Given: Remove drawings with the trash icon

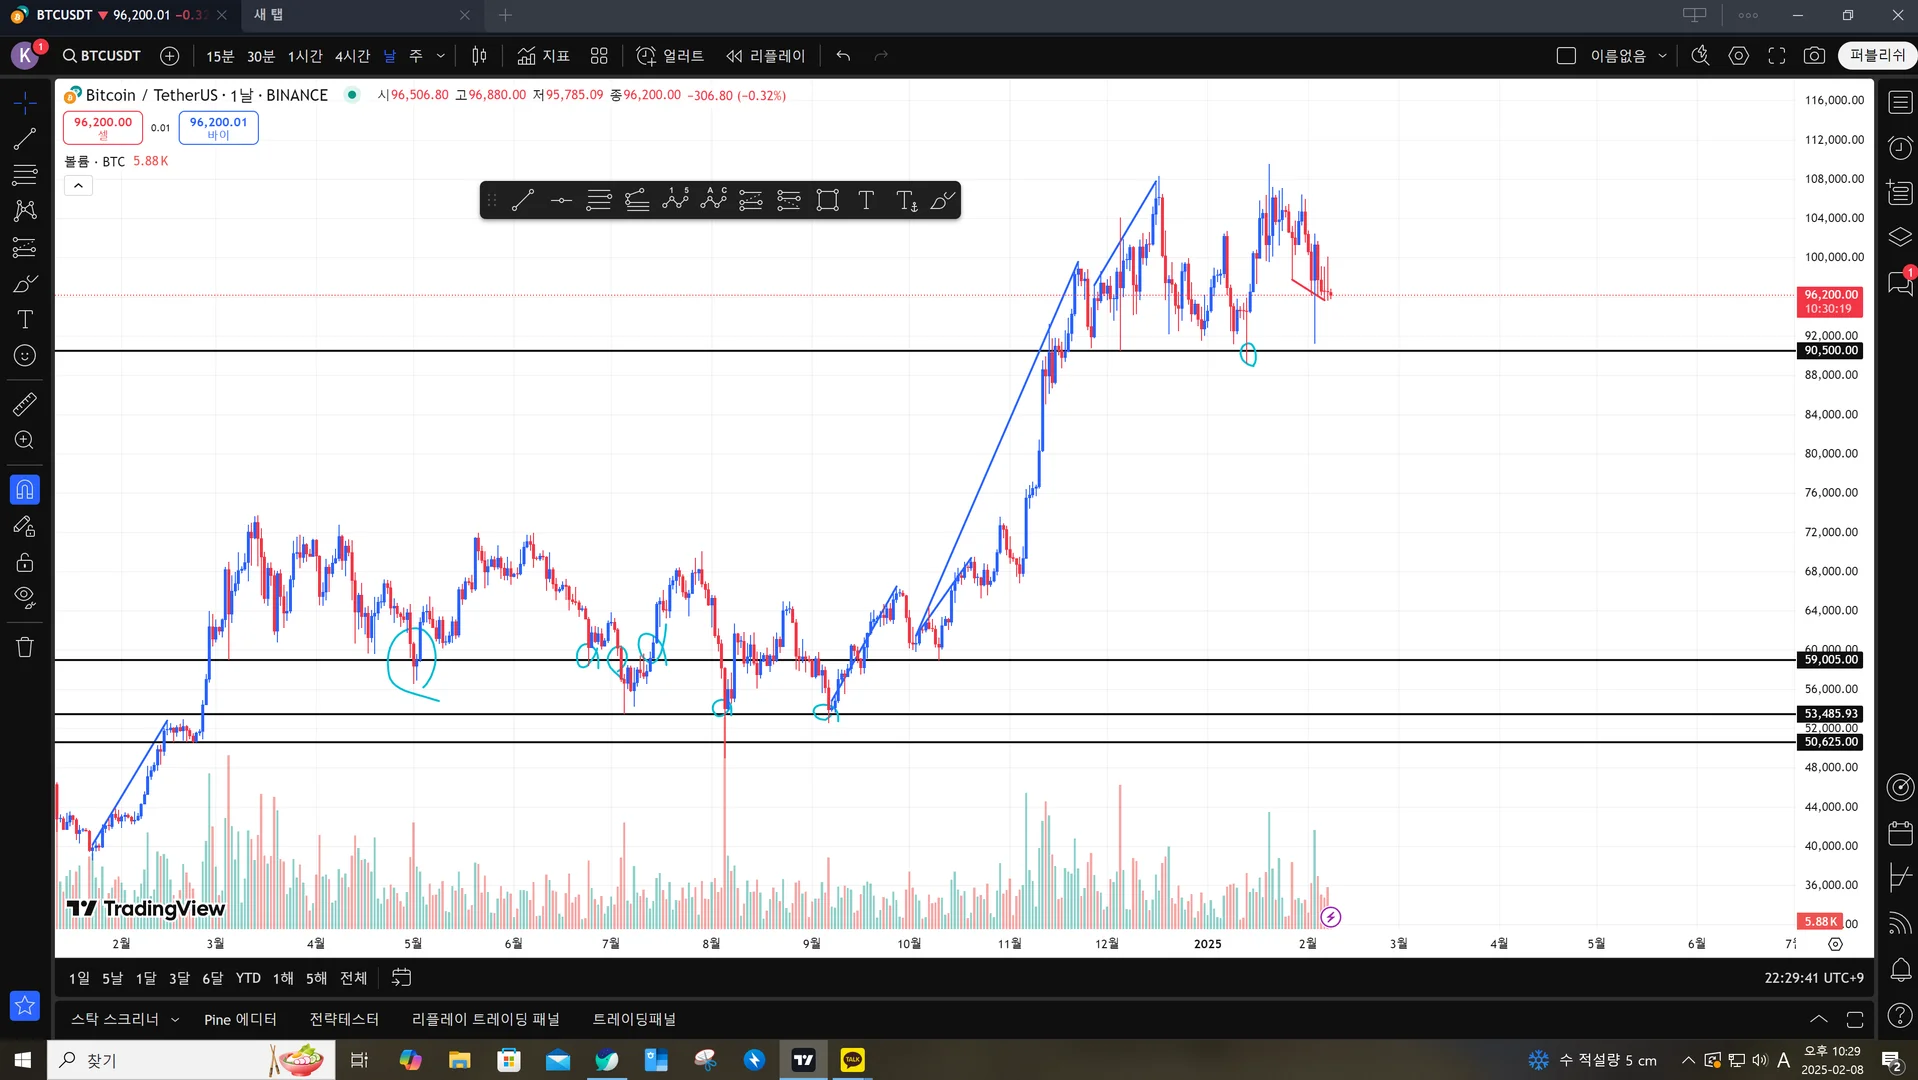Looking at the screenshot, I should tap(25, 647).
